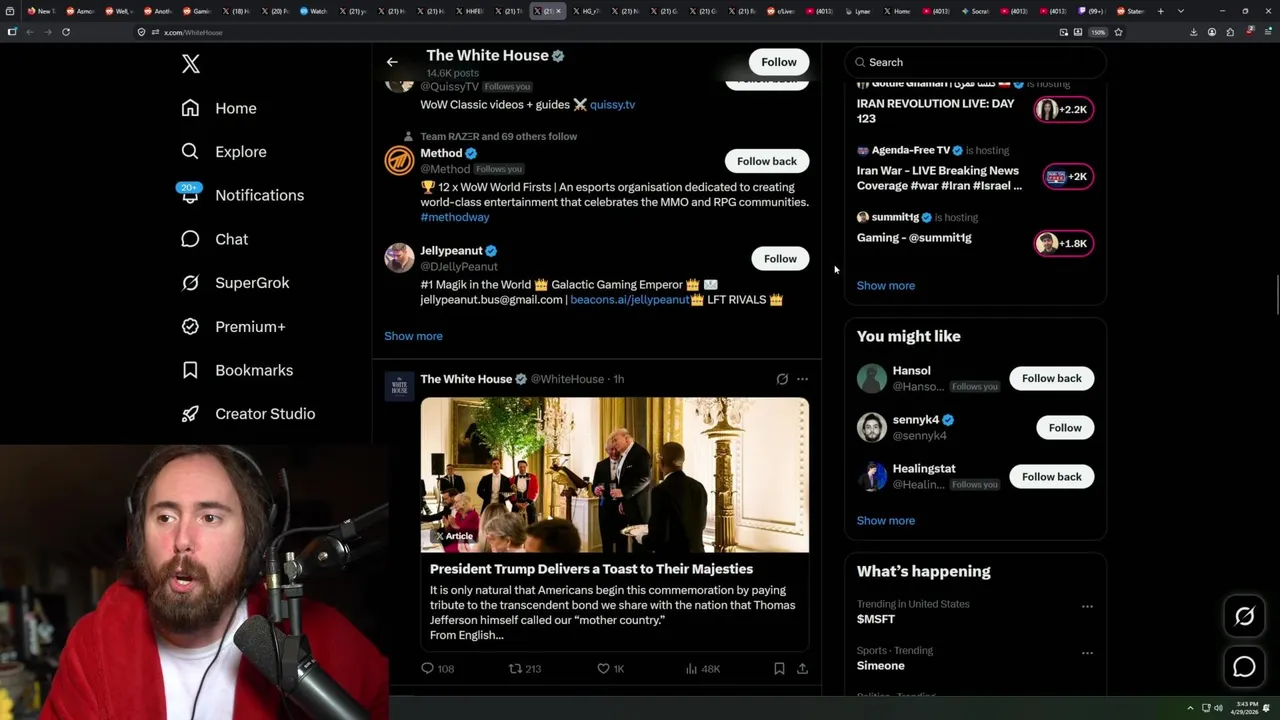
Task: Follow back Method
Action: click(x=767, y=161)
